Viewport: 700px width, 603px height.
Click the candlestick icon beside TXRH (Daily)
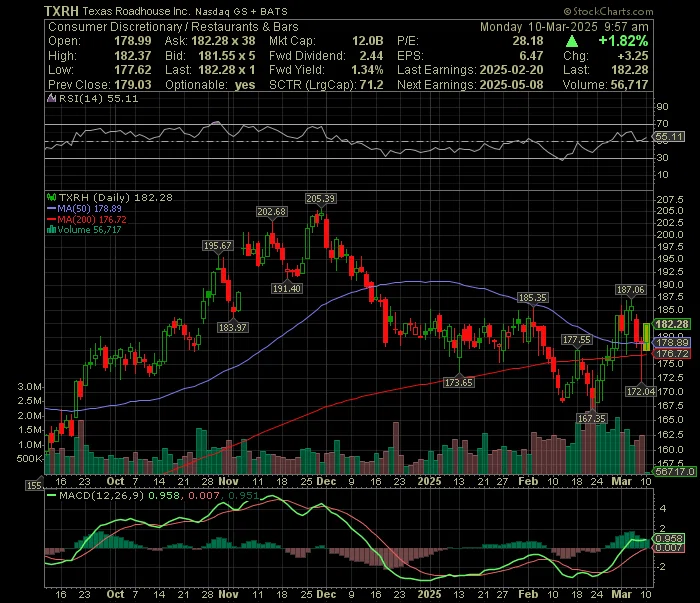(52, 197)
